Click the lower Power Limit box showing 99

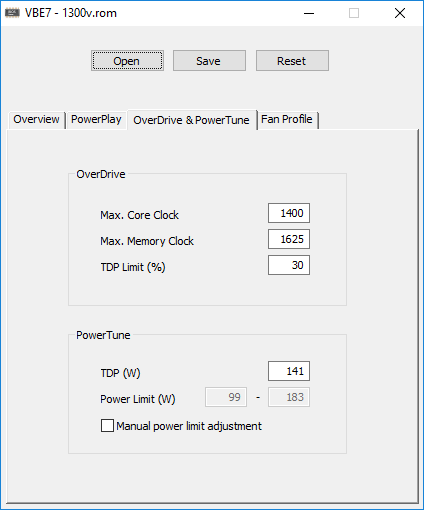point(226,397)
